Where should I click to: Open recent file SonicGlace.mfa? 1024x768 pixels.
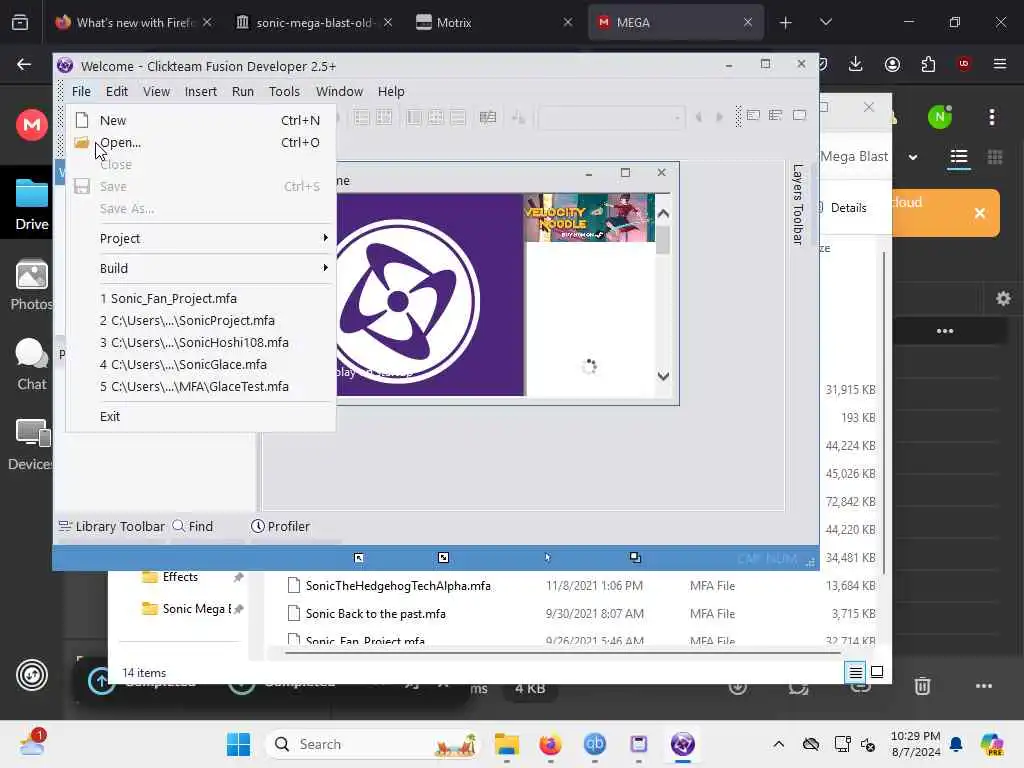[200, 364]
